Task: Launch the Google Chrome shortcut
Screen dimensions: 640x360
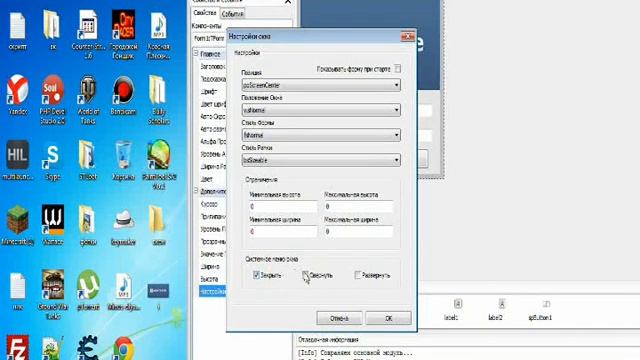Action: click(x=123, y=348)
